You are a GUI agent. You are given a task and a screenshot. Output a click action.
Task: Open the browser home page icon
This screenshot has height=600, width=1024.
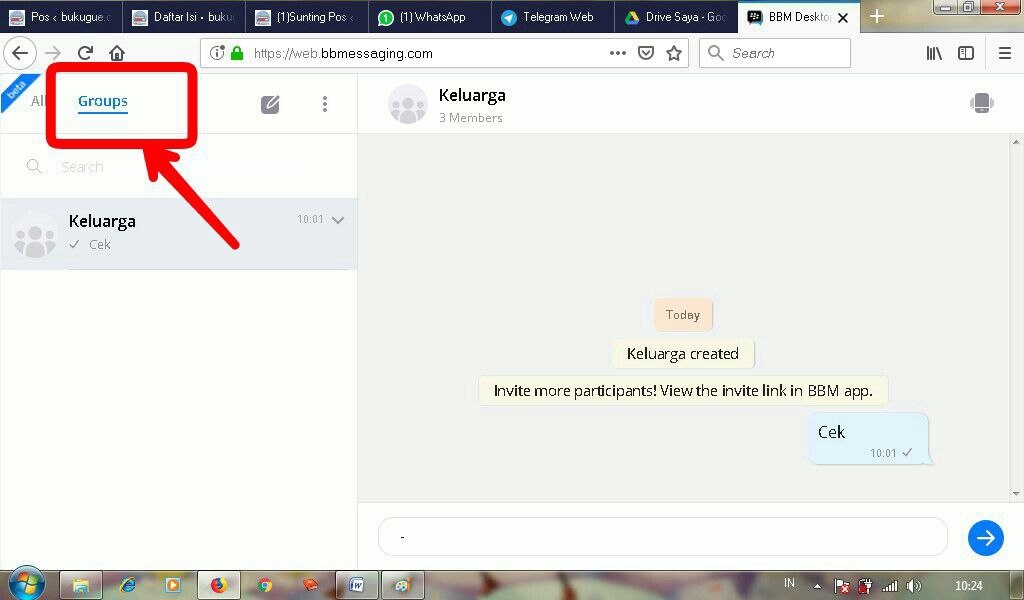pos(117,53)
